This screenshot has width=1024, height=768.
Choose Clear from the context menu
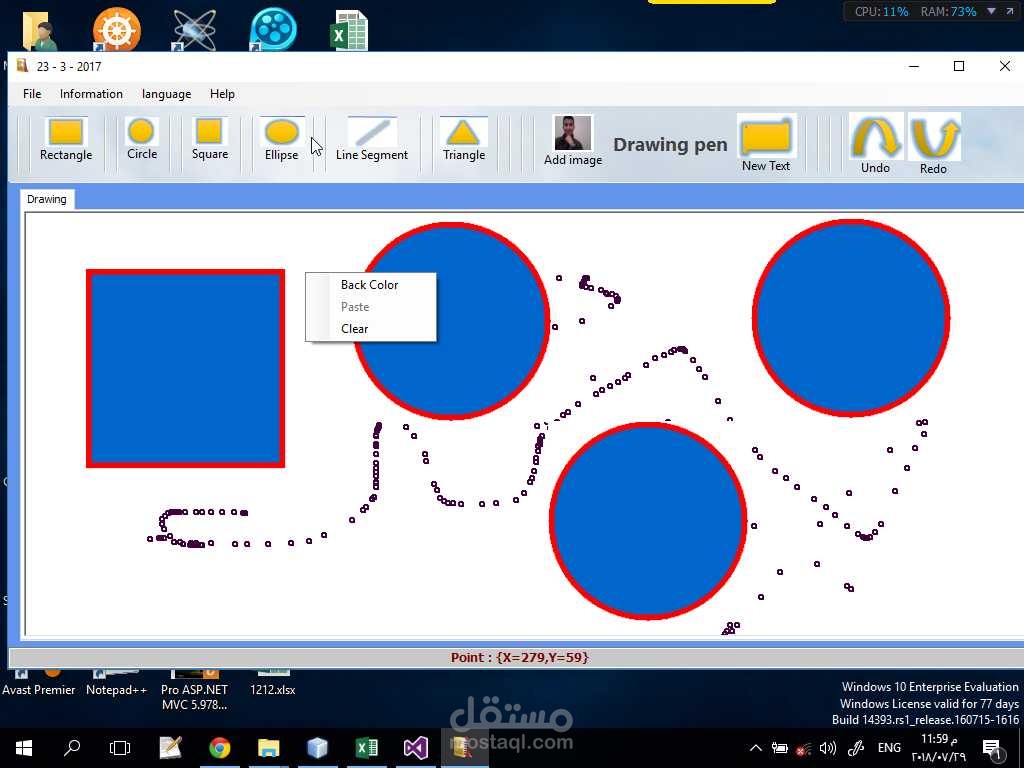pos(370,328)
